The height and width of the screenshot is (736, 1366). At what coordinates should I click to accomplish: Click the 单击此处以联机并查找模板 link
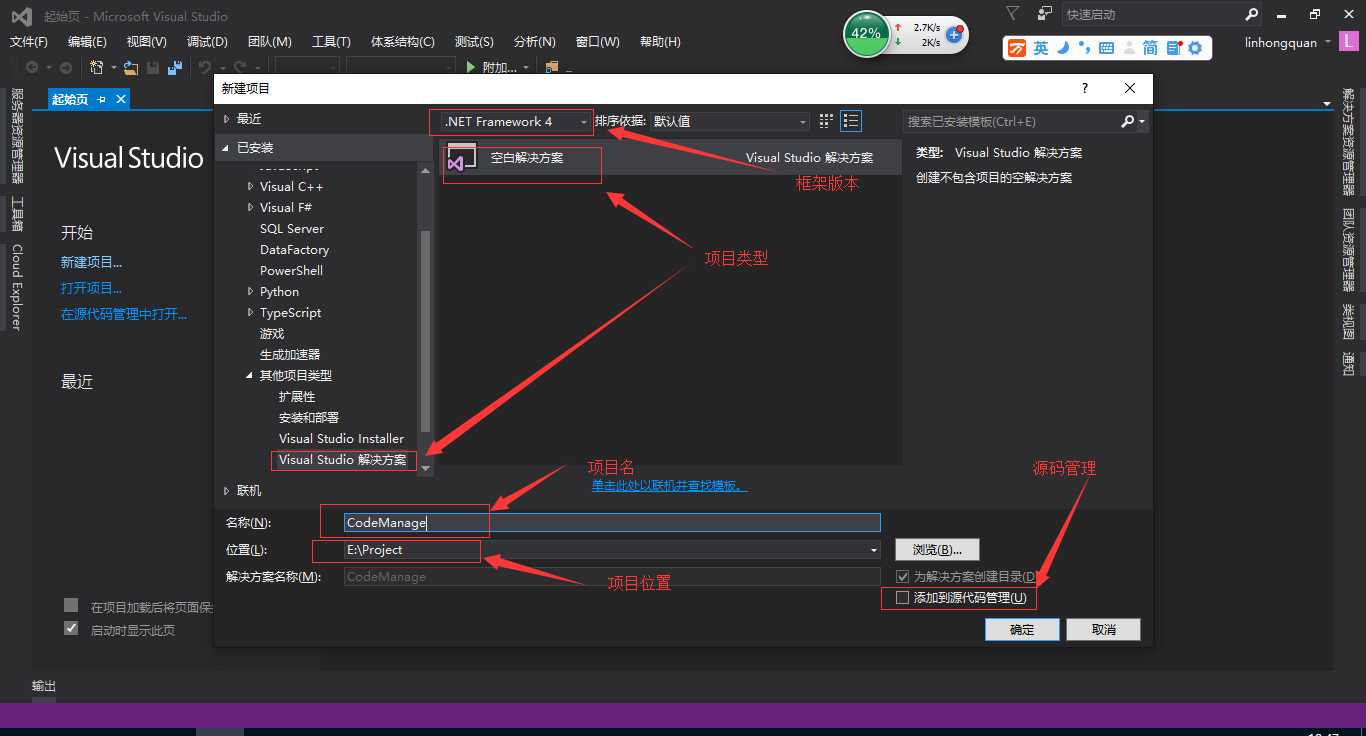pyautogui.click(x=669, y=486)
